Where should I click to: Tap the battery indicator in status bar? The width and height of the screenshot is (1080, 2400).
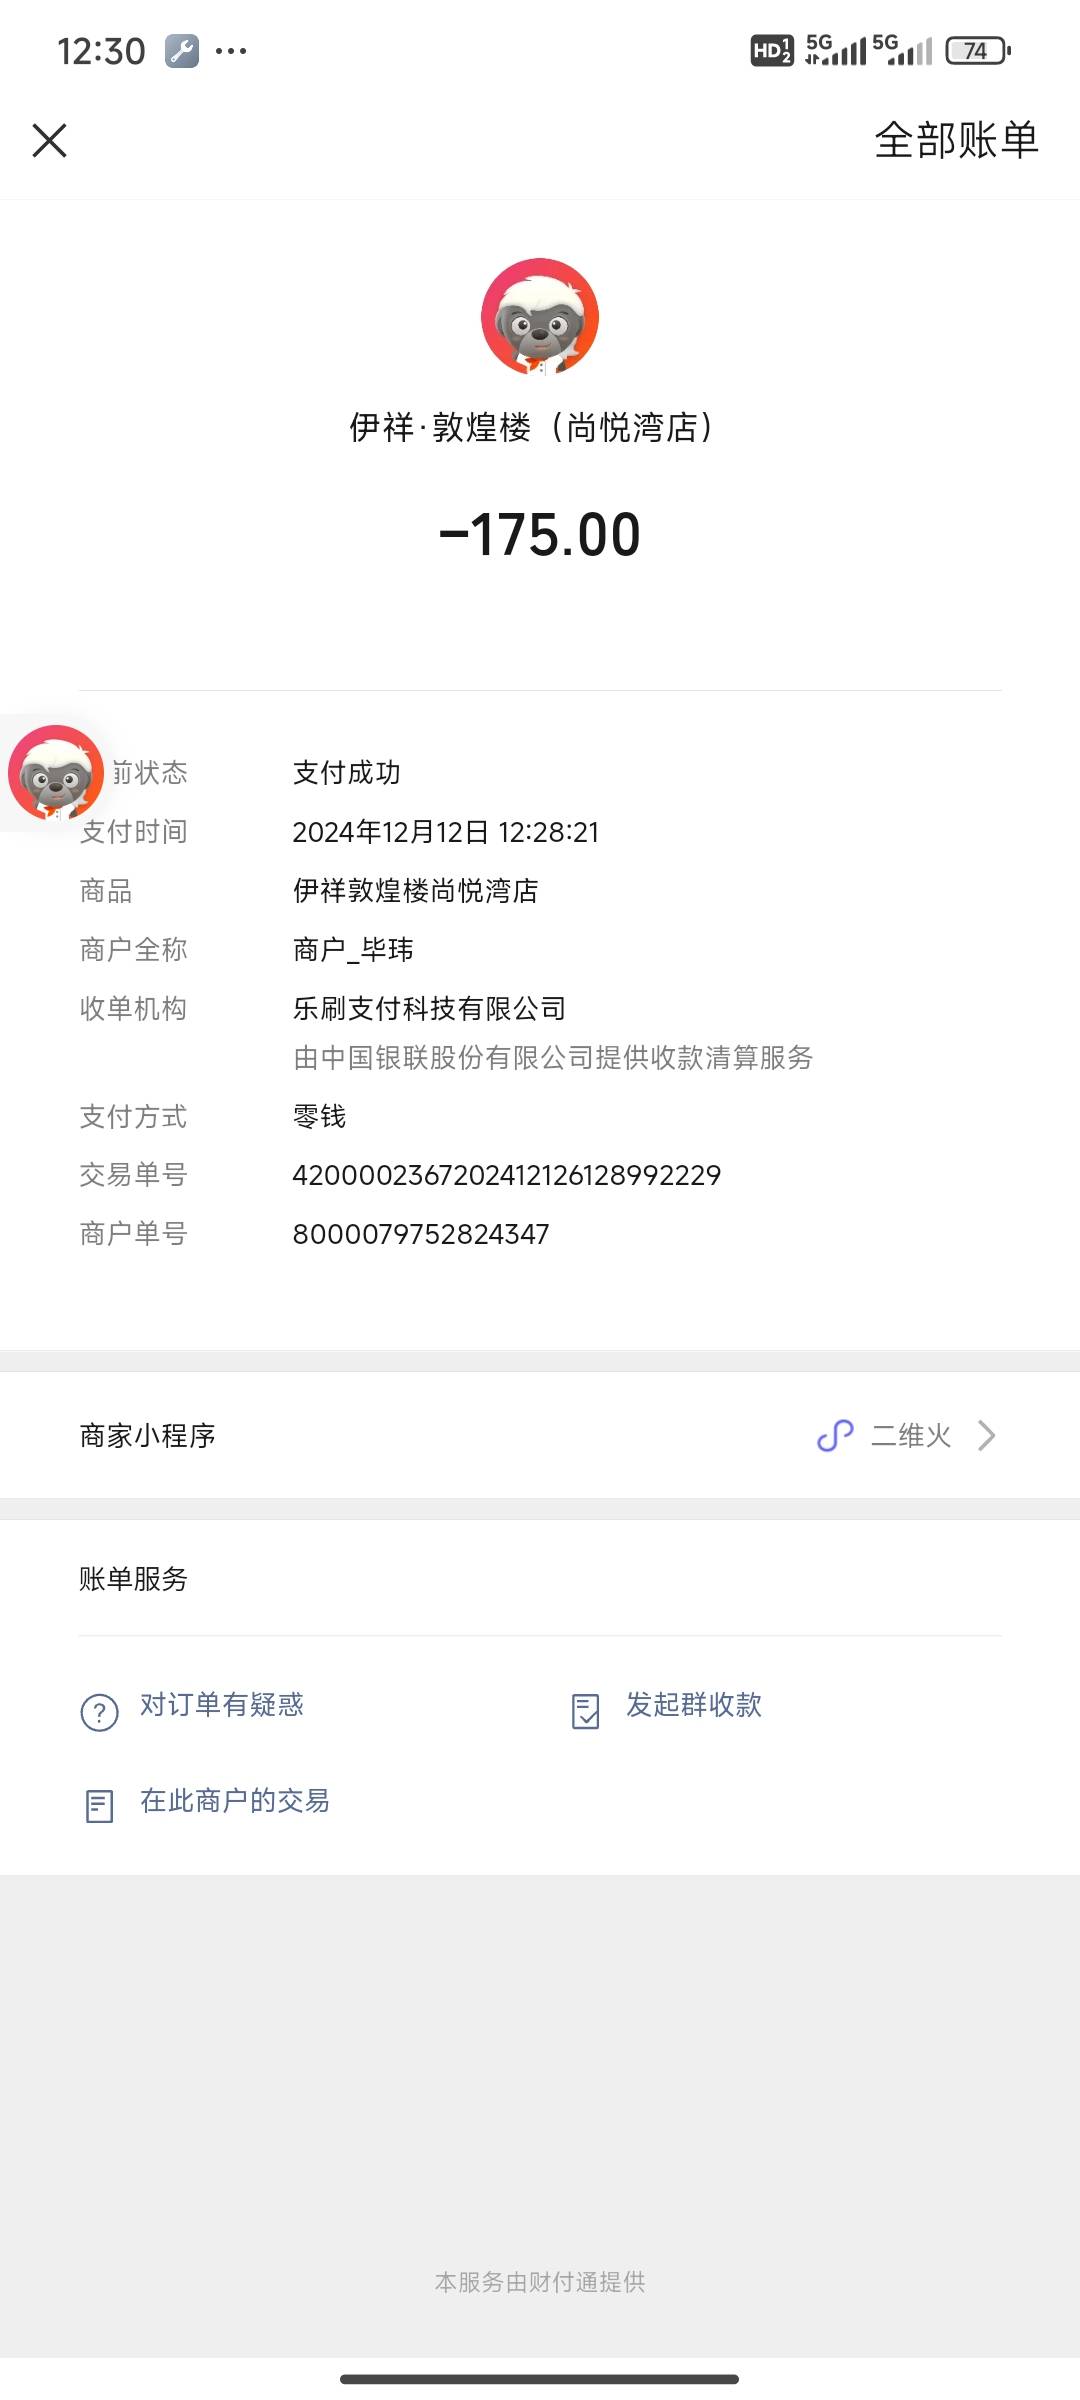pyautogui.click(x=978, y=50)
